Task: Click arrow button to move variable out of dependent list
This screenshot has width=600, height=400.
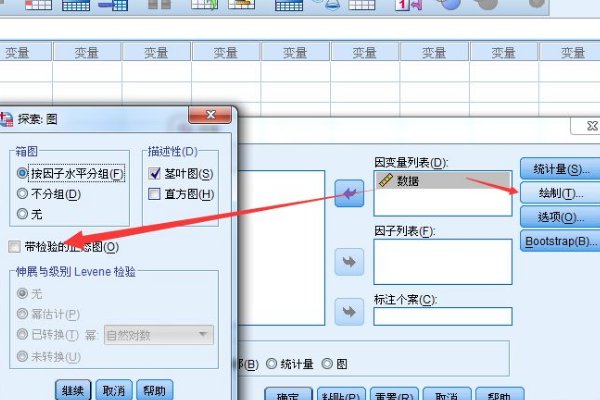Action: [x=349, y=193]
